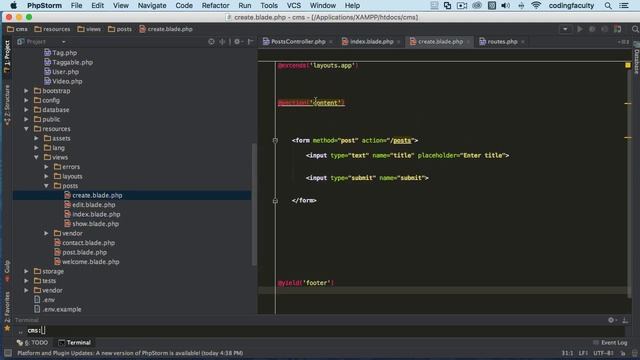The height and width of the screenshot is (360, 640).
Task: Switch to index.blade.php tab
Action: click(x=371, y=42)
